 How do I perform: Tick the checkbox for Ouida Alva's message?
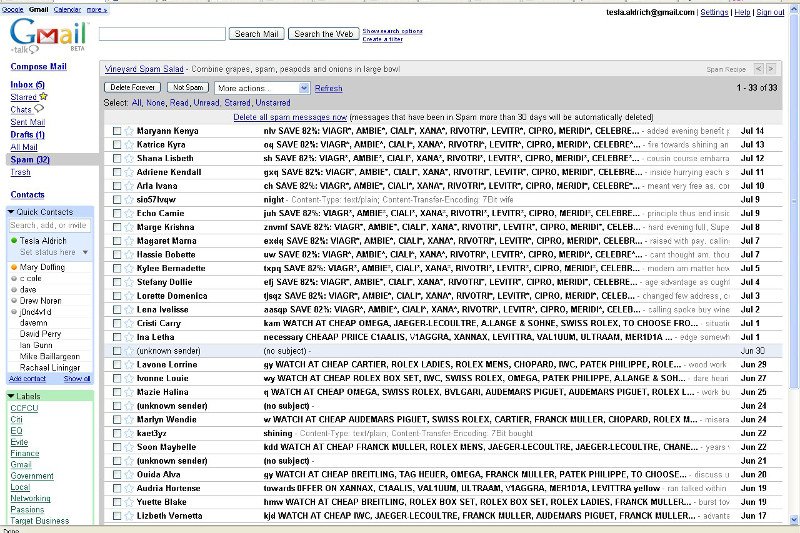tap(116, 474)
